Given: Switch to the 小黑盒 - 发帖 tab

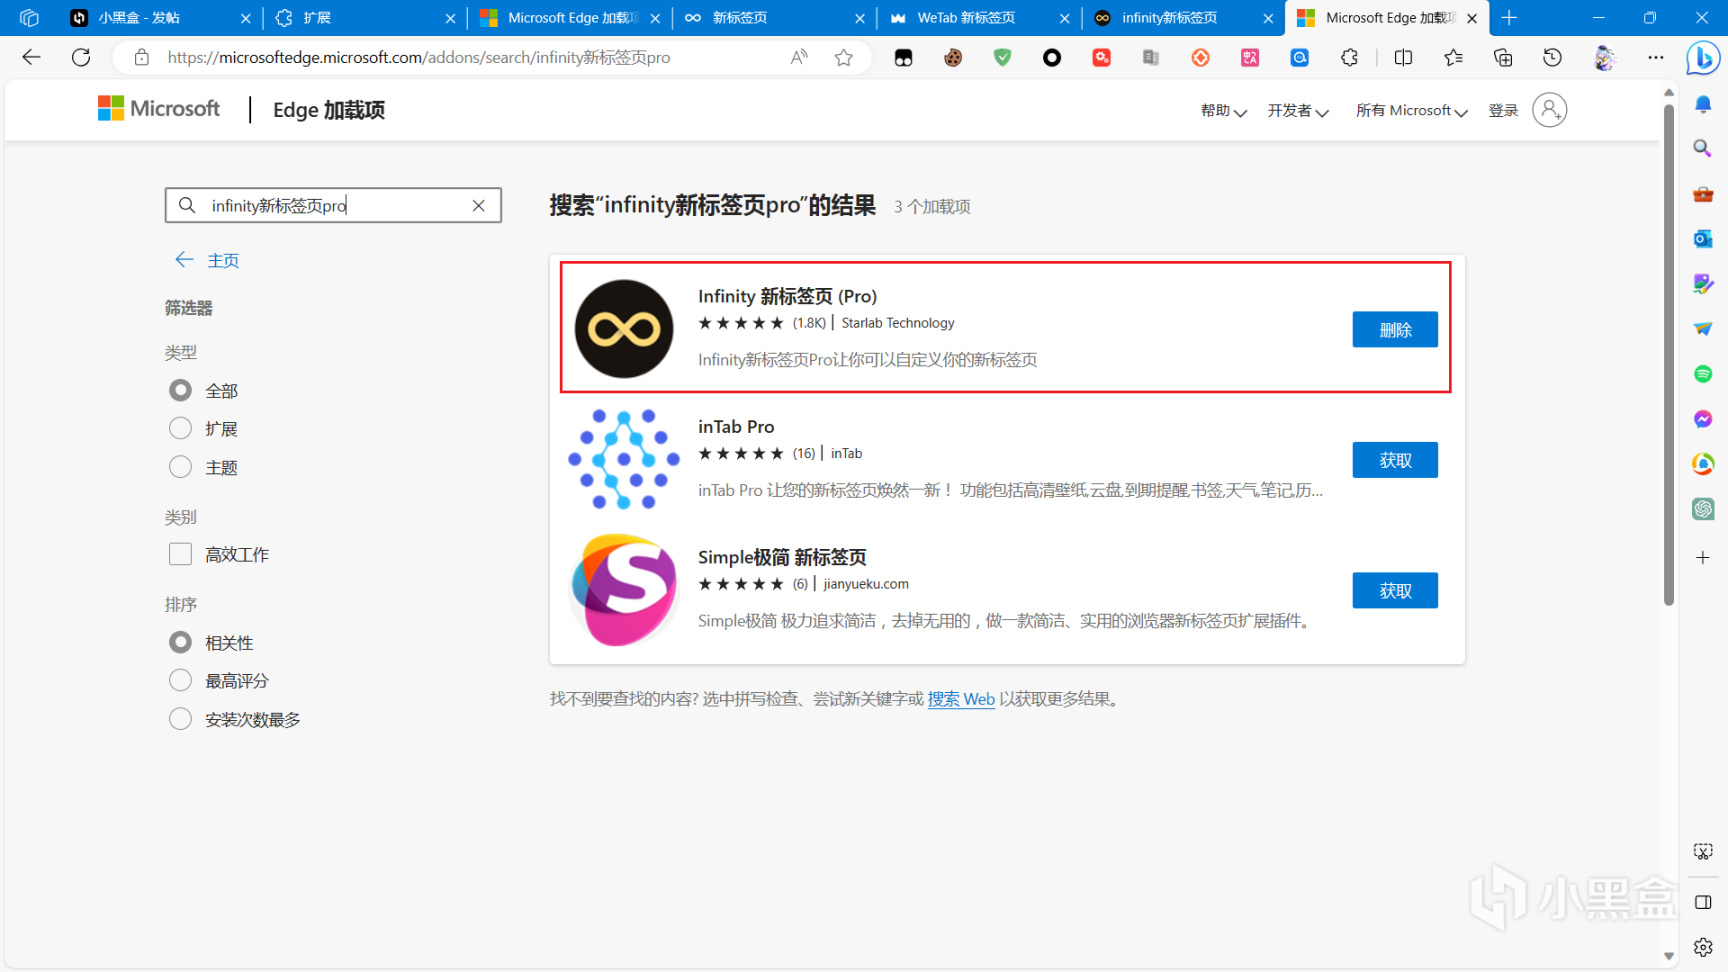Looking at the screenshot, I should click(160, 18).
